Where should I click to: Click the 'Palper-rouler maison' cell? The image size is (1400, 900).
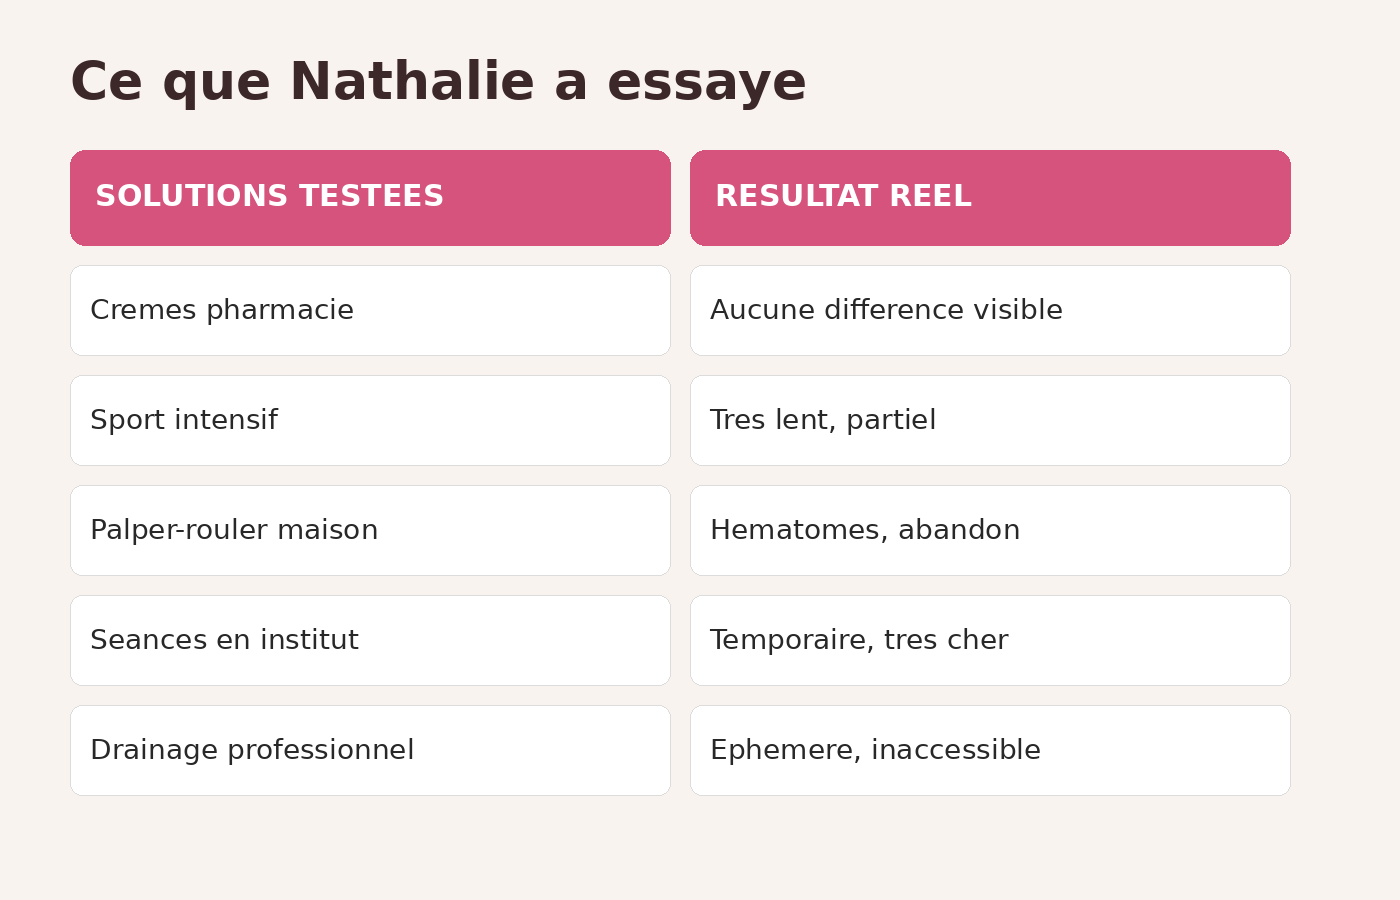coord(370,530)
